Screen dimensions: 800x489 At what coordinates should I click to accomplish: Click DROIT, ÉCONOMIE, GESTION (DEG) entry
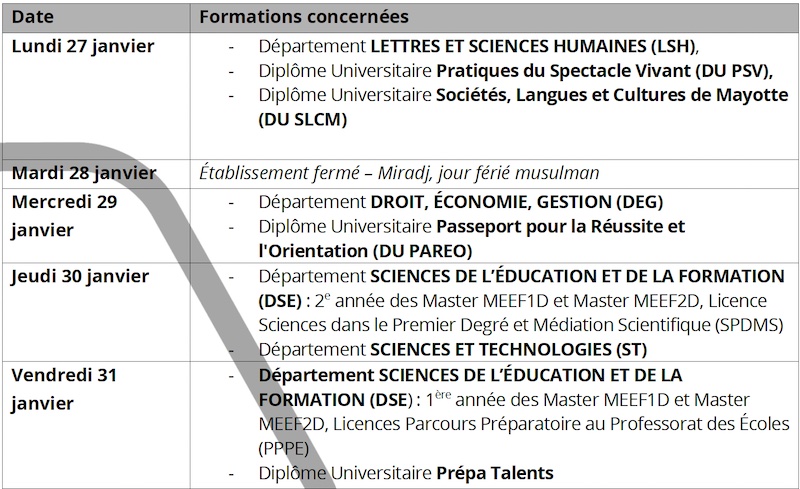pos(516,203)
